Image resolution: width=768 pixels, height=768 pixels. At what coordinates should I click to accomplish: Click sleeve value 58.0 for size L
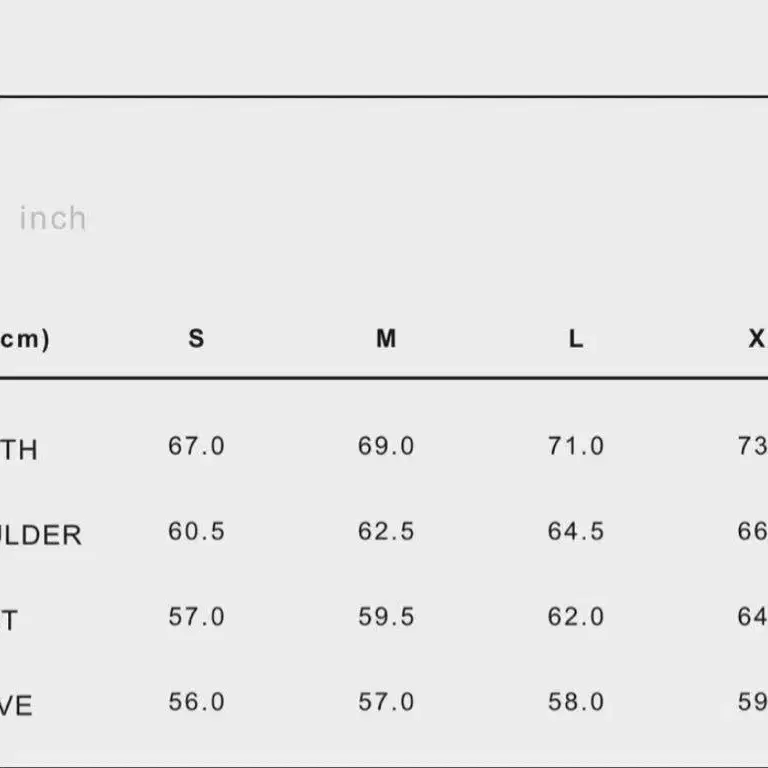coord(576,702)
